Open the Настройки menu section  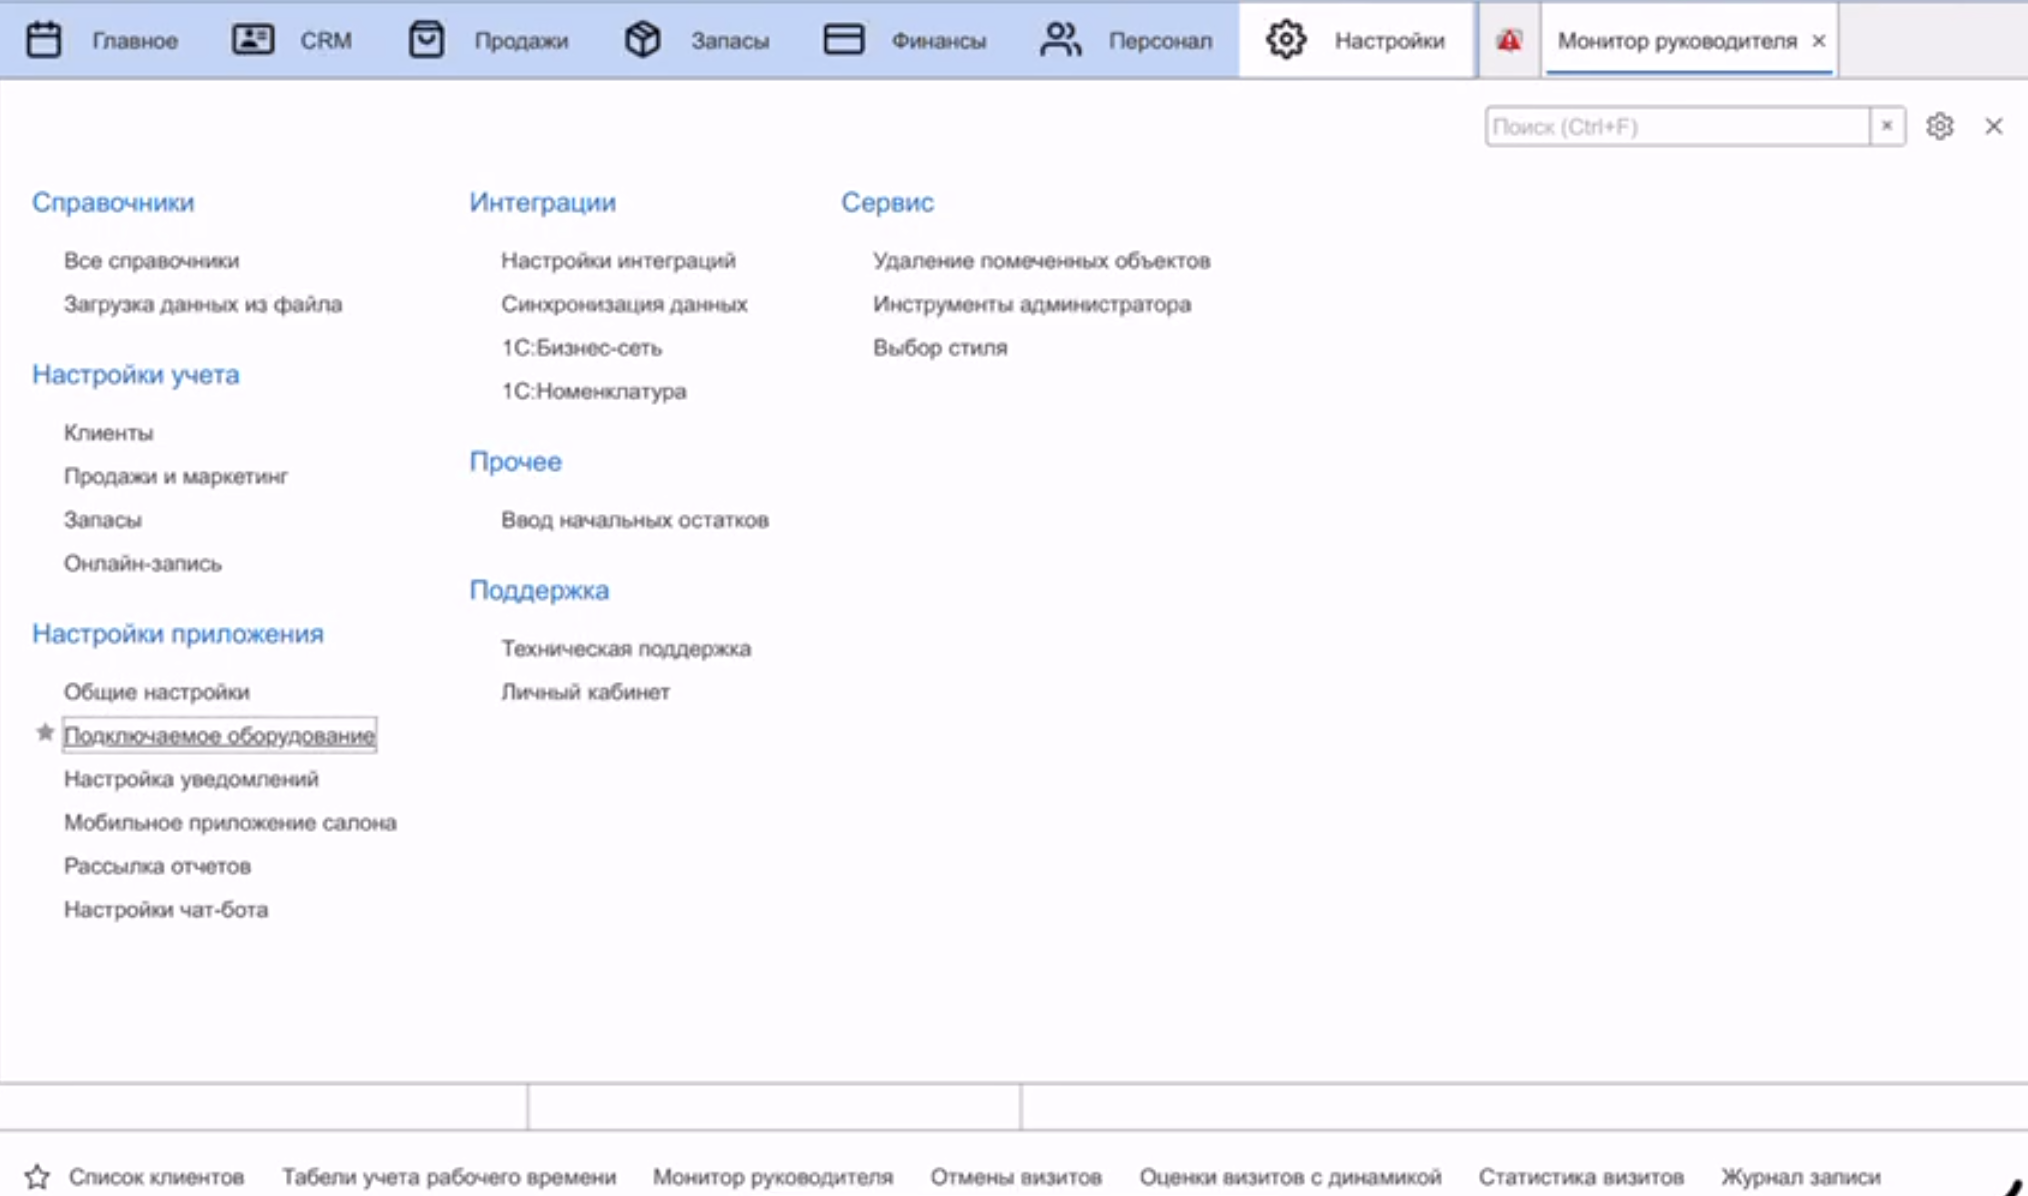pyautogui.click(x=1357, y=41)
